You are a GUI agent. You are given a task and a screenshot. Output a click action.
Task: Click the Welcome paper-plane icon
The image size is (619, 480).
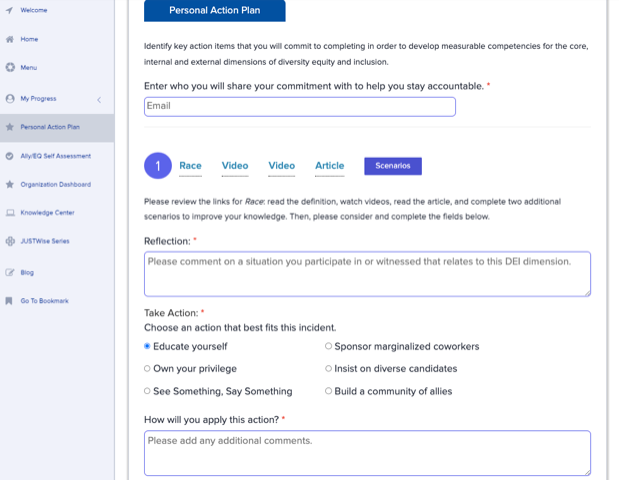[x=9, y=10]
